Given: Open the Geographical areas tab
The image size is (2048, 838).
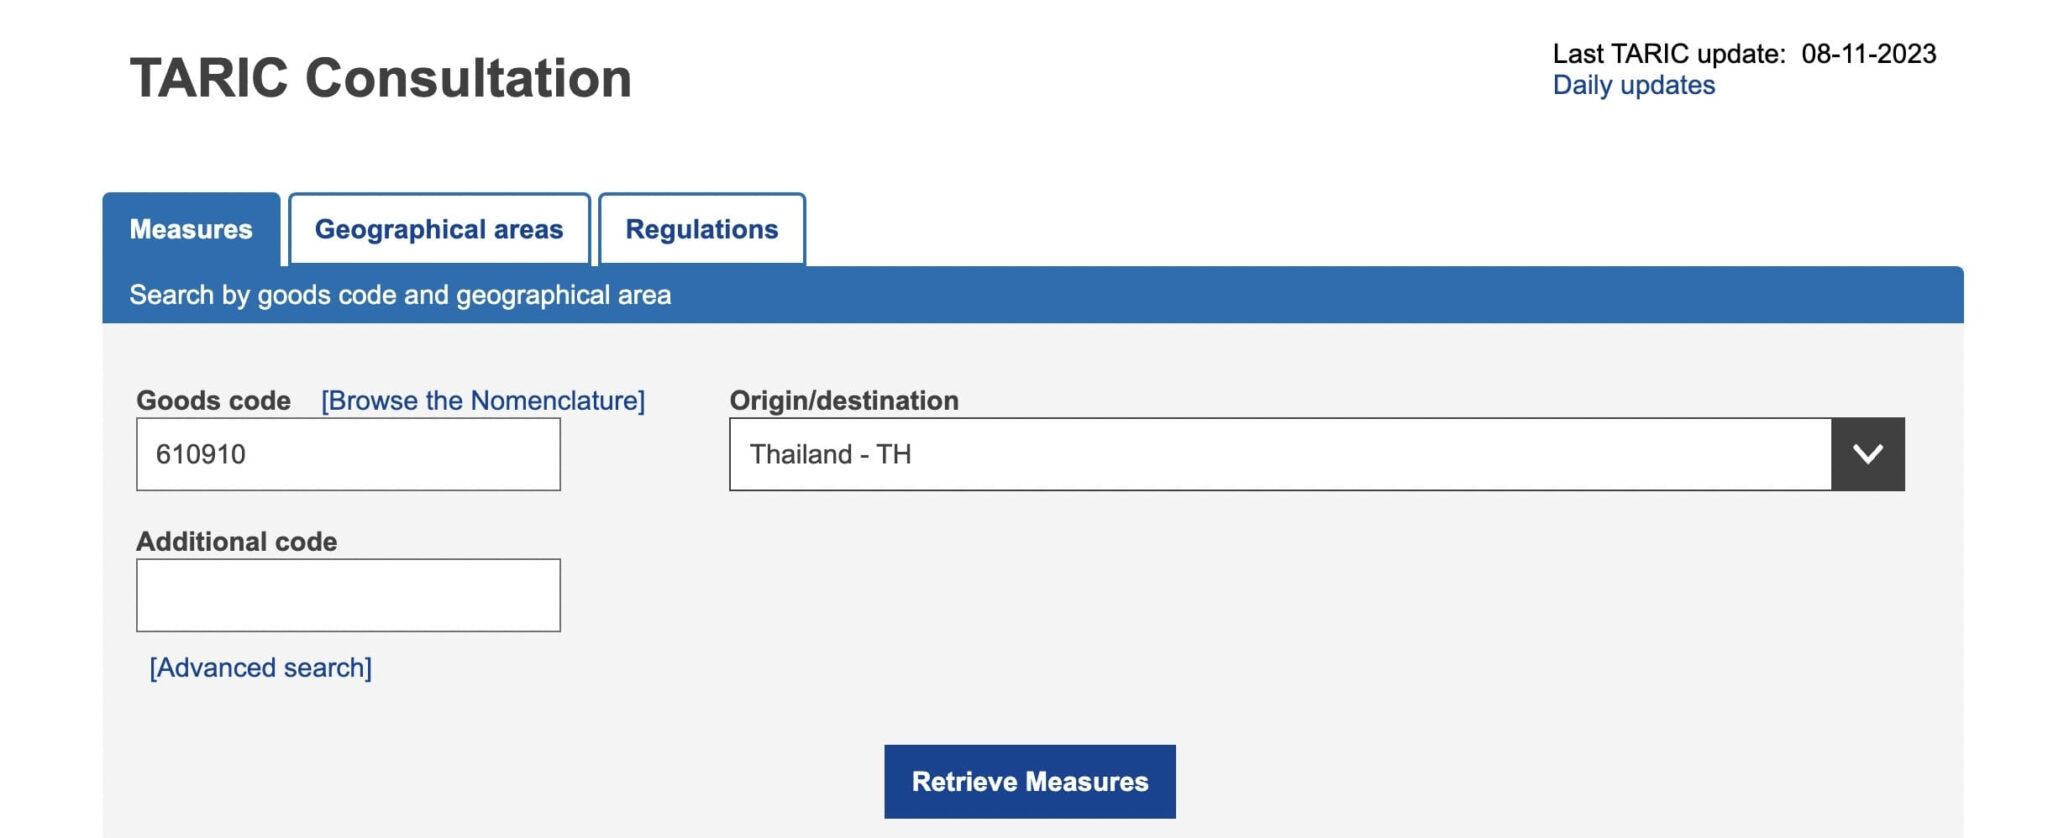Looking at the screenshot, I should (439, 229).
